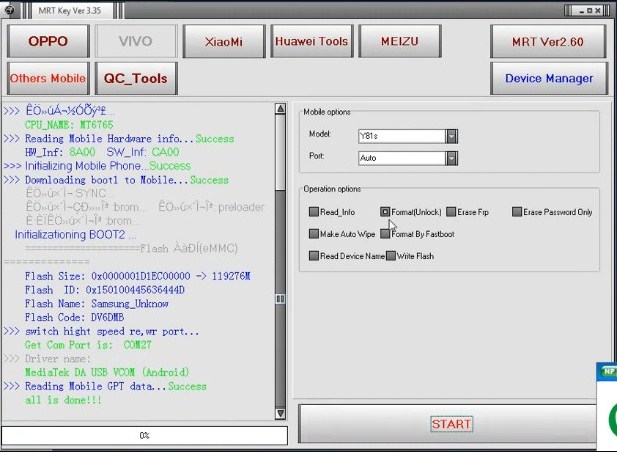Click the HW_Inf: 8A00 log line

point(102,152)
